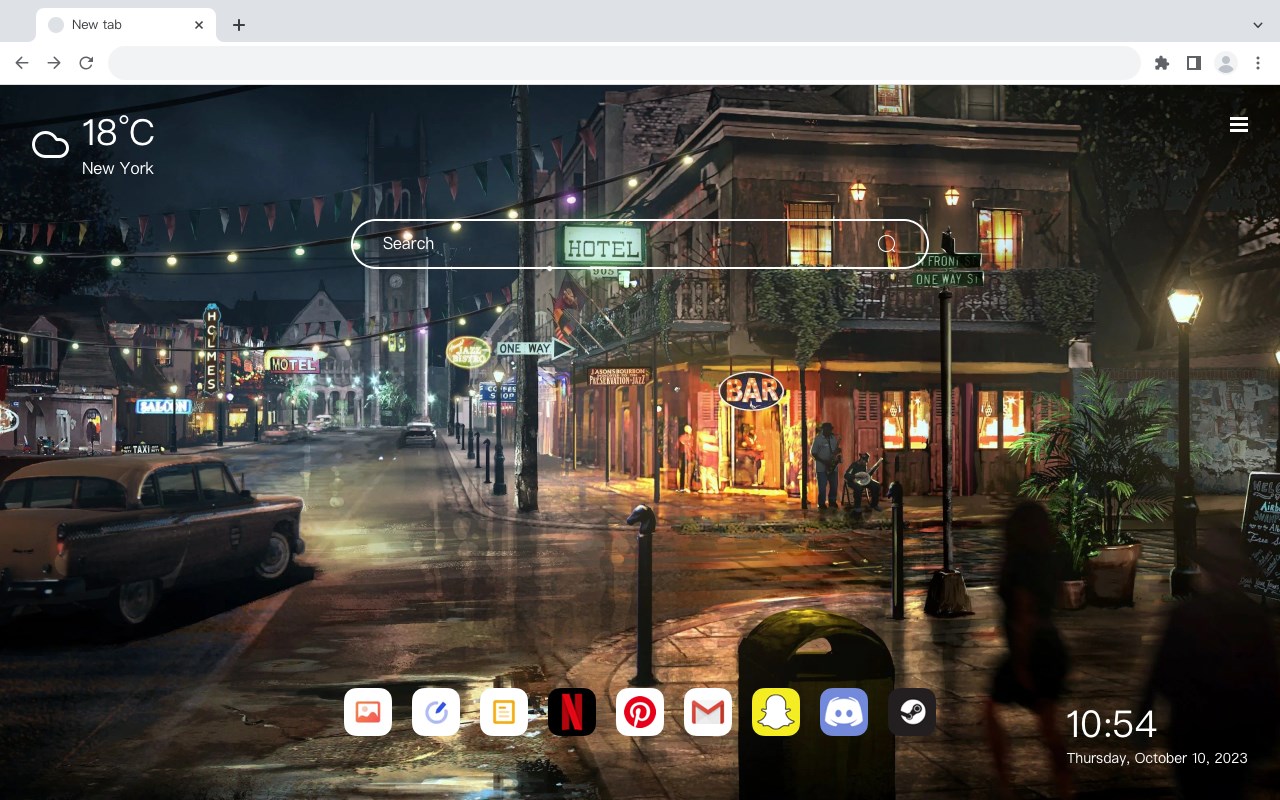The image size is (1280, 800).
Task: Open the orange picture gallery shortcut
Action: (368, 712)
